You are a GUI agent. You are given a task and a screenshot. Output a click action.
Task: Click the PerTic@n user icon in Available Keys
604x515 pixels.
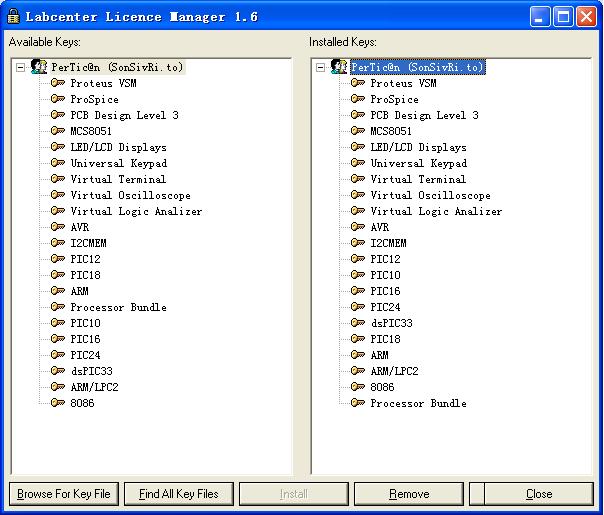(x=40, y=67)
